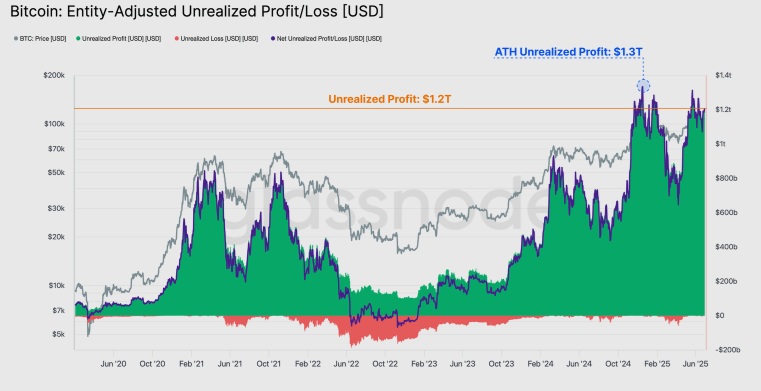Click the orange Unrealized Profit: $1.2T label
Screen dimensions: 761x391
(390, 99)
